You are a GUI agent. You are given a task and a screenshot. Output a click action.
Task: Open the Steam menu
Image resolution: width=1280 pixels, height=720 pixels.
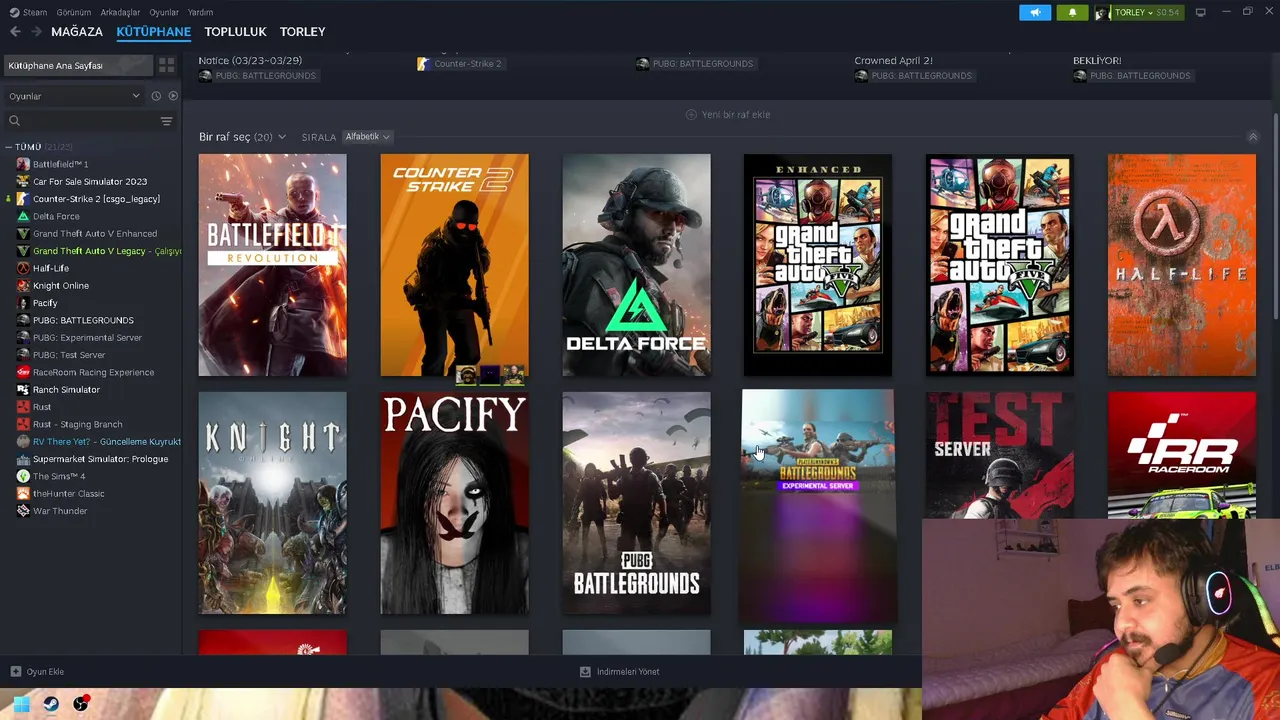point(35,12)
